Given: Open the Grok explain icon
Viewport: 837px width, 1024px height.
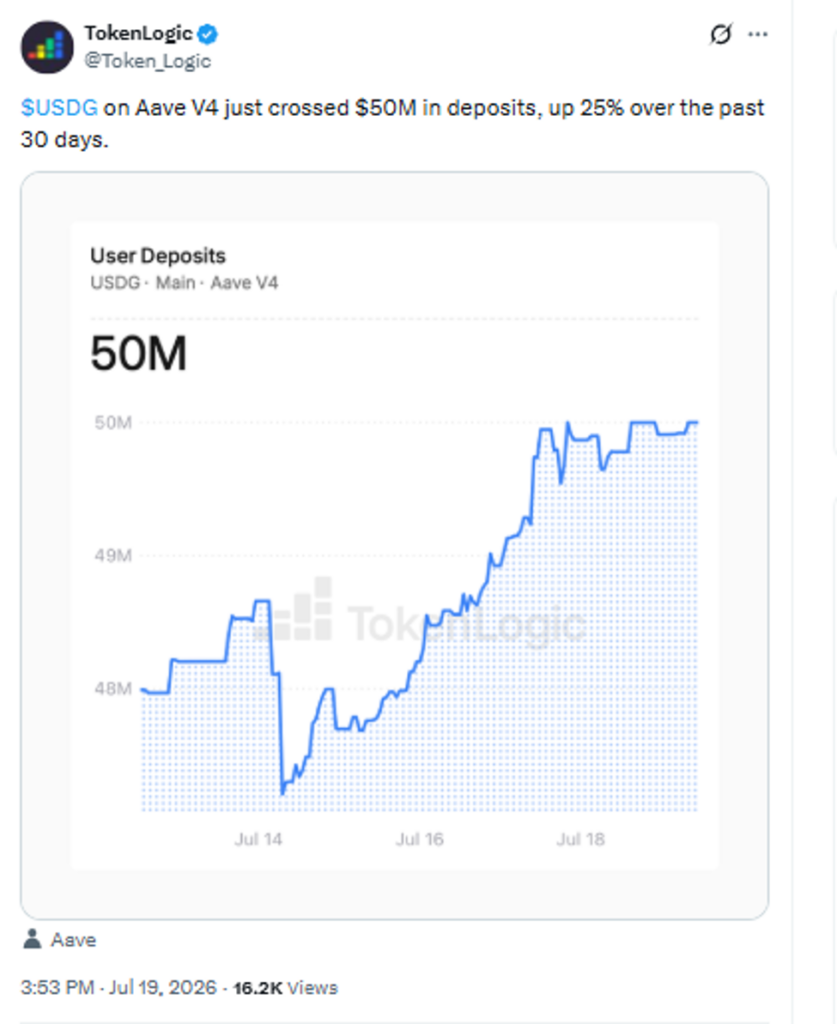Looking at the screenshot, I should pyautogui.click(x=721, y=34).
